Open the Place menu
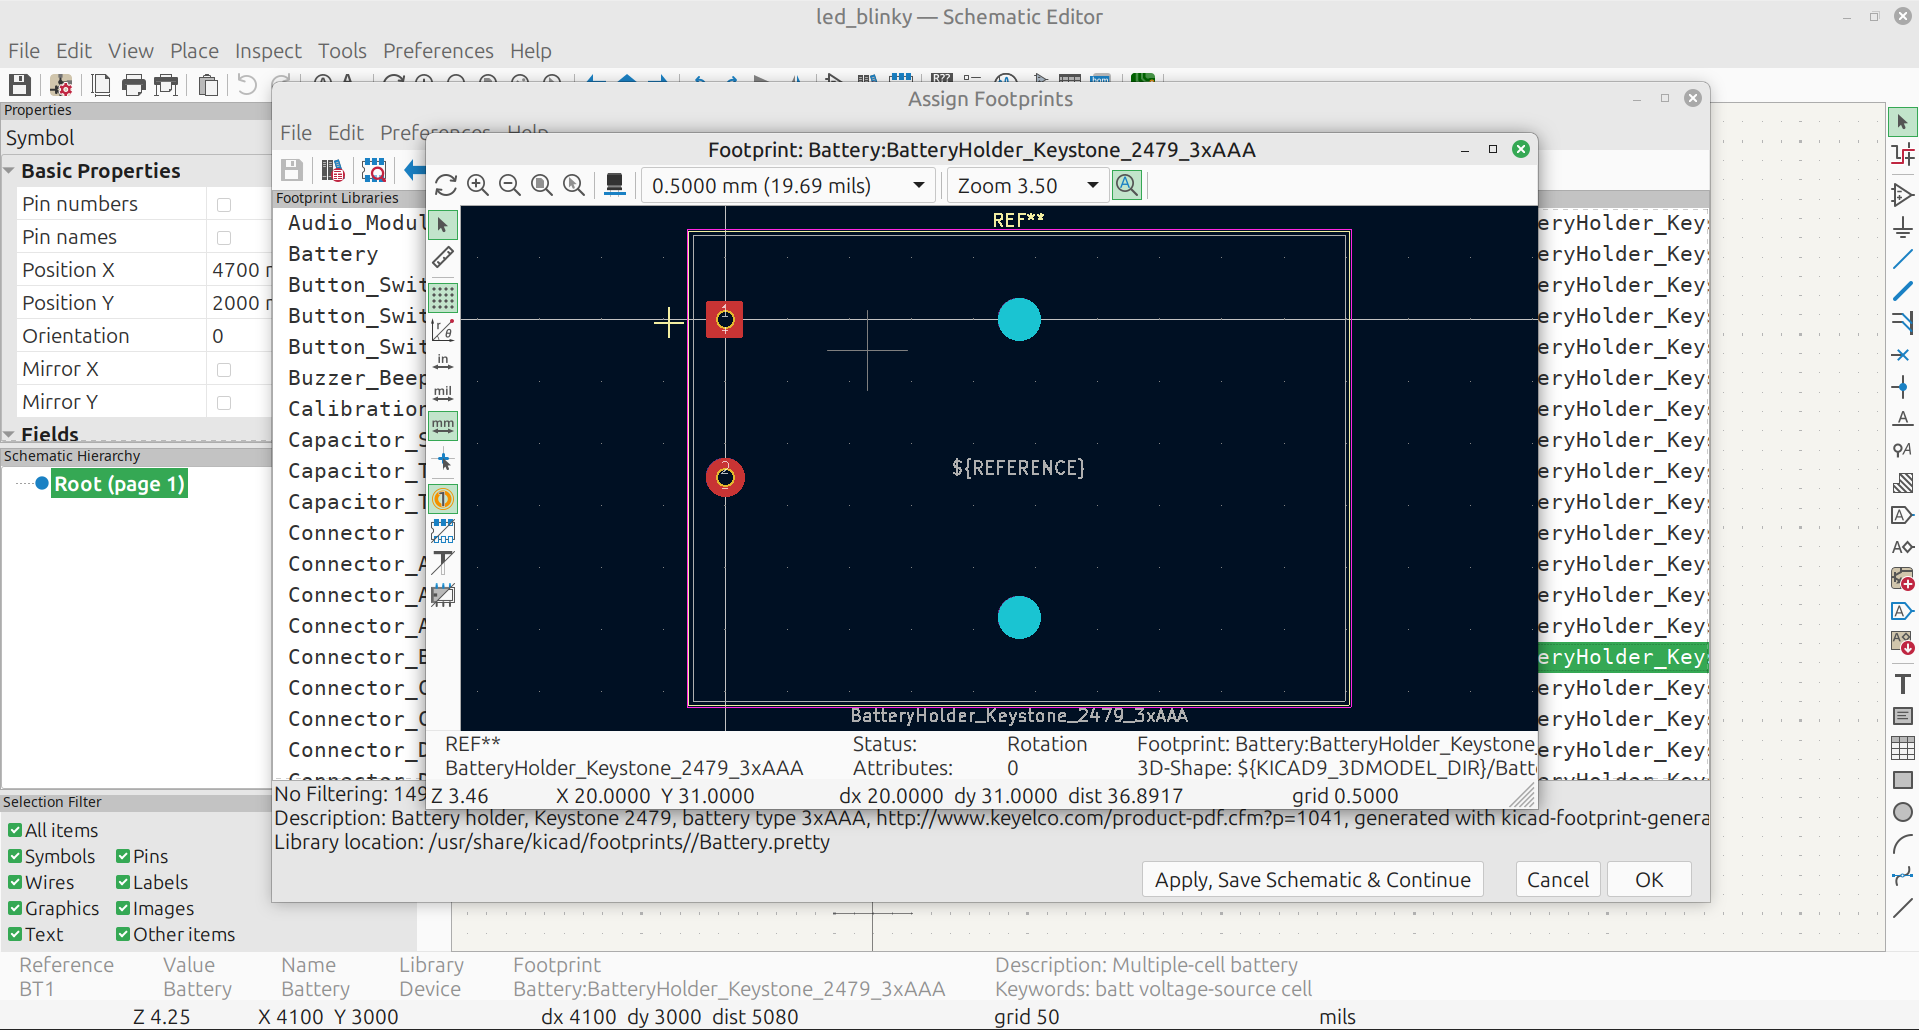The height and width of the screenshot is (1030, 1919). click(194, 51)
